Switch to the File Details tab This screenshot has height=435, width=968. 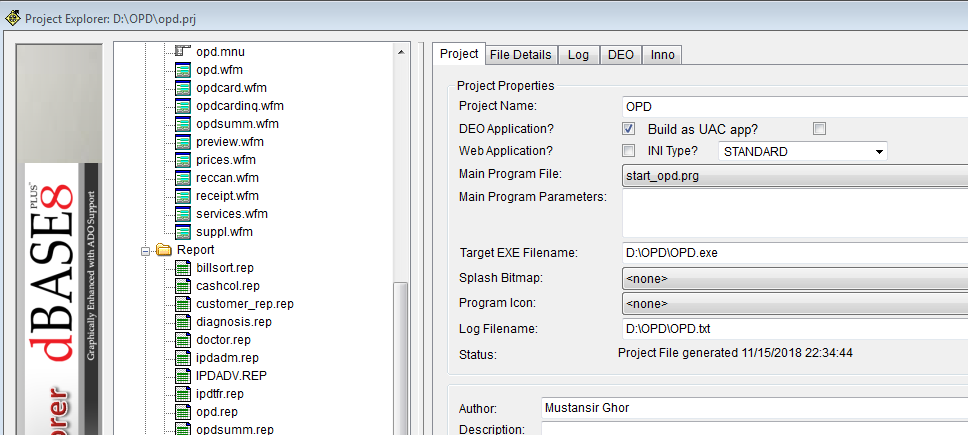(520, 55)
